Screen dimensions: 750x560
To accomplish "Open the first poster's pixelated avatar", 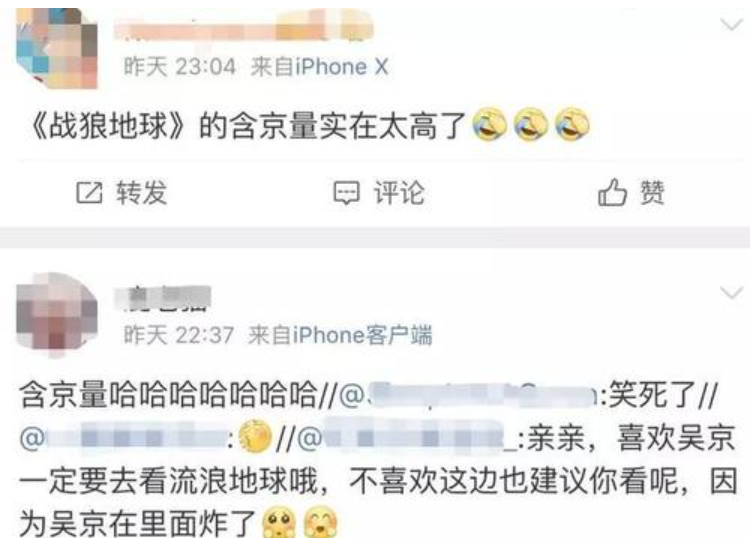I will click(x=56, y=48).
